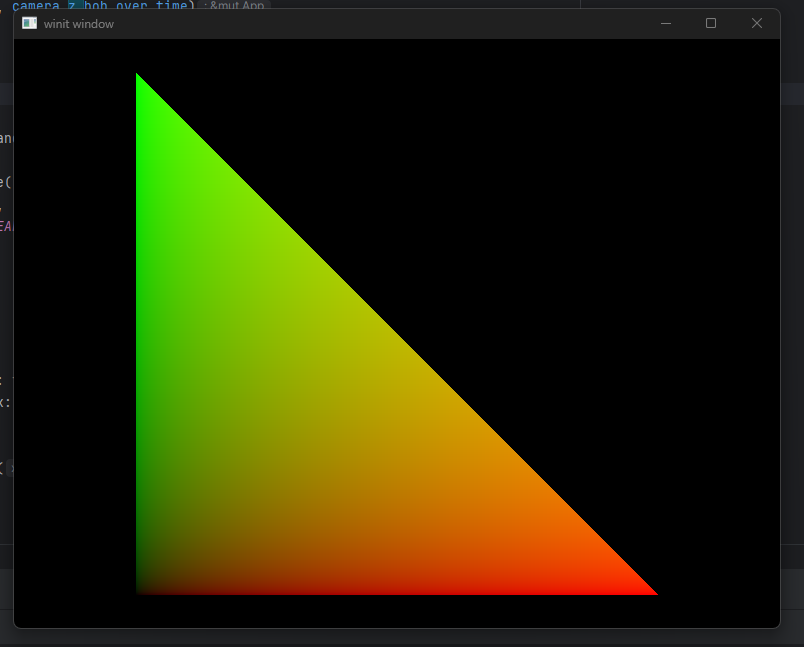
Task: Maximize the winit window
Action: pyautogui.click(x=711, y=24)
